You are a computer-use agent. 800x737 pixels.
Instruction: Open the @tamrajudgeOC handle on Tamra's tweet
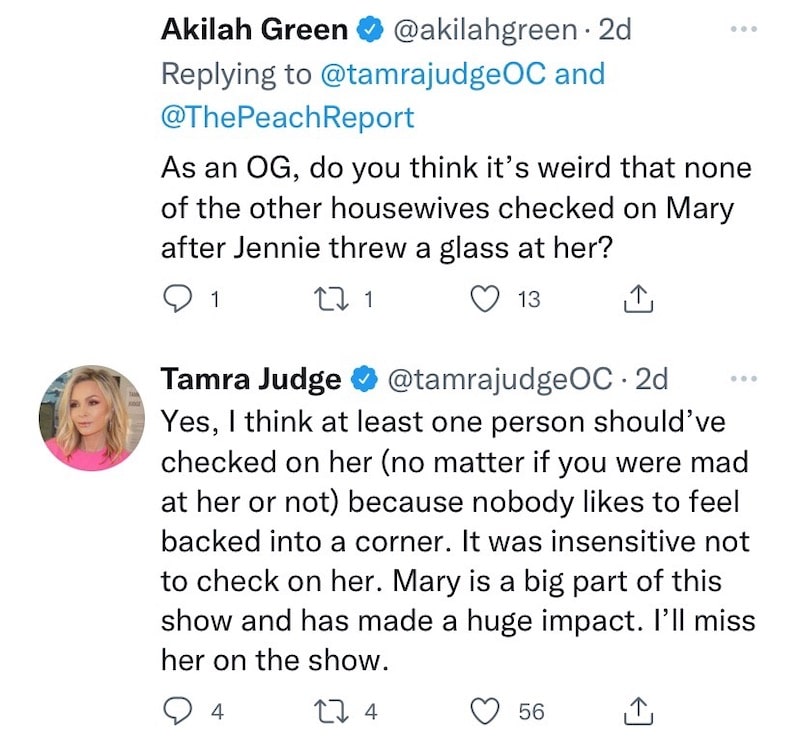[x=498, y=380]
